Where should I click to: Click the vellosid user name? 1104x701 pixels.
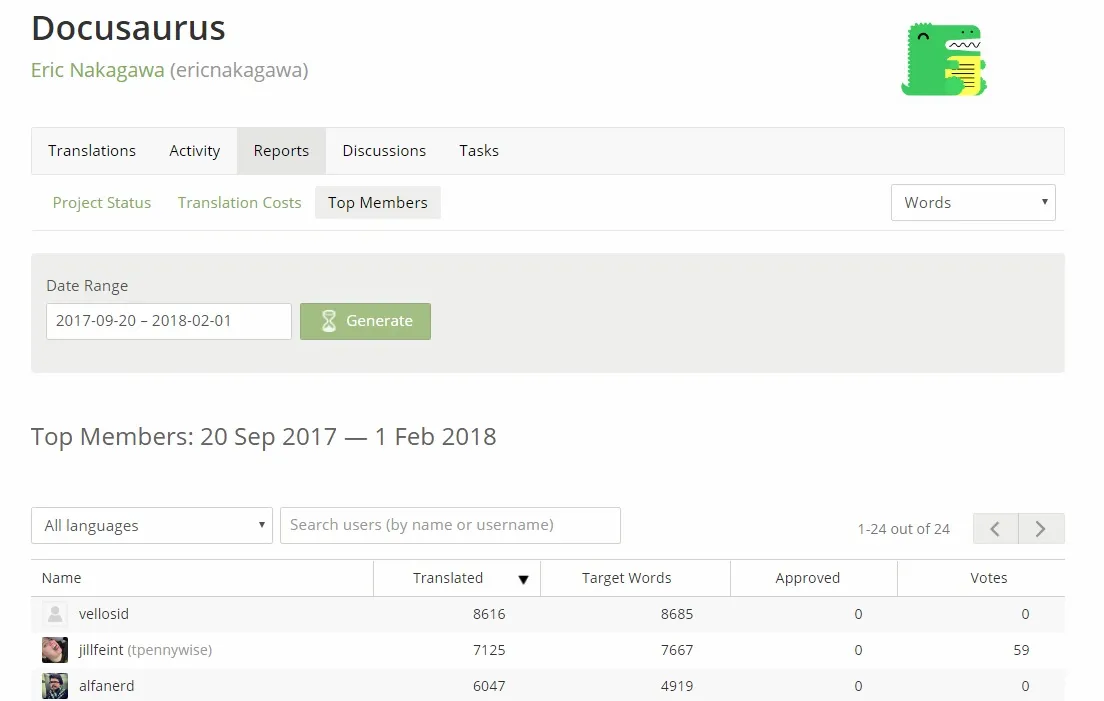pyautogui.click(x=104, y=614)
